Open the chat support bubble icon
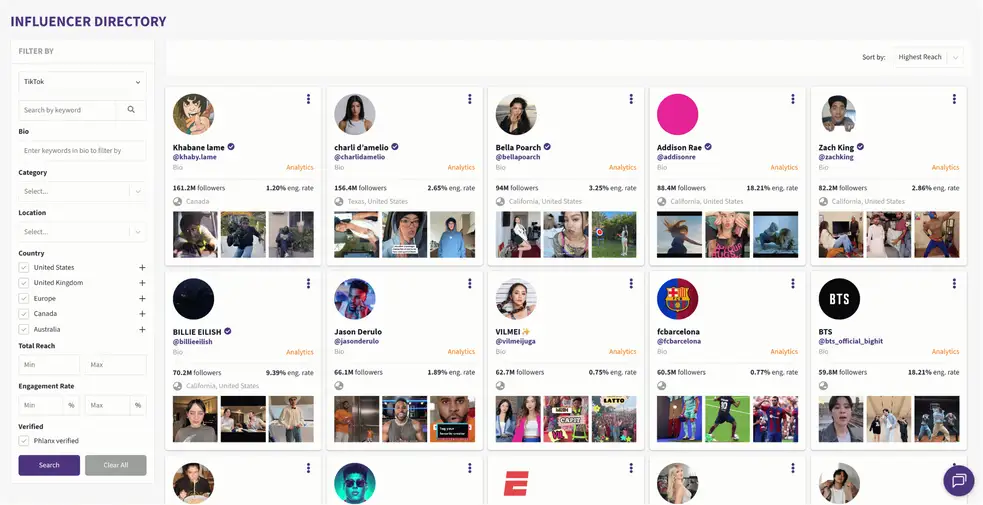 point(958,481)
